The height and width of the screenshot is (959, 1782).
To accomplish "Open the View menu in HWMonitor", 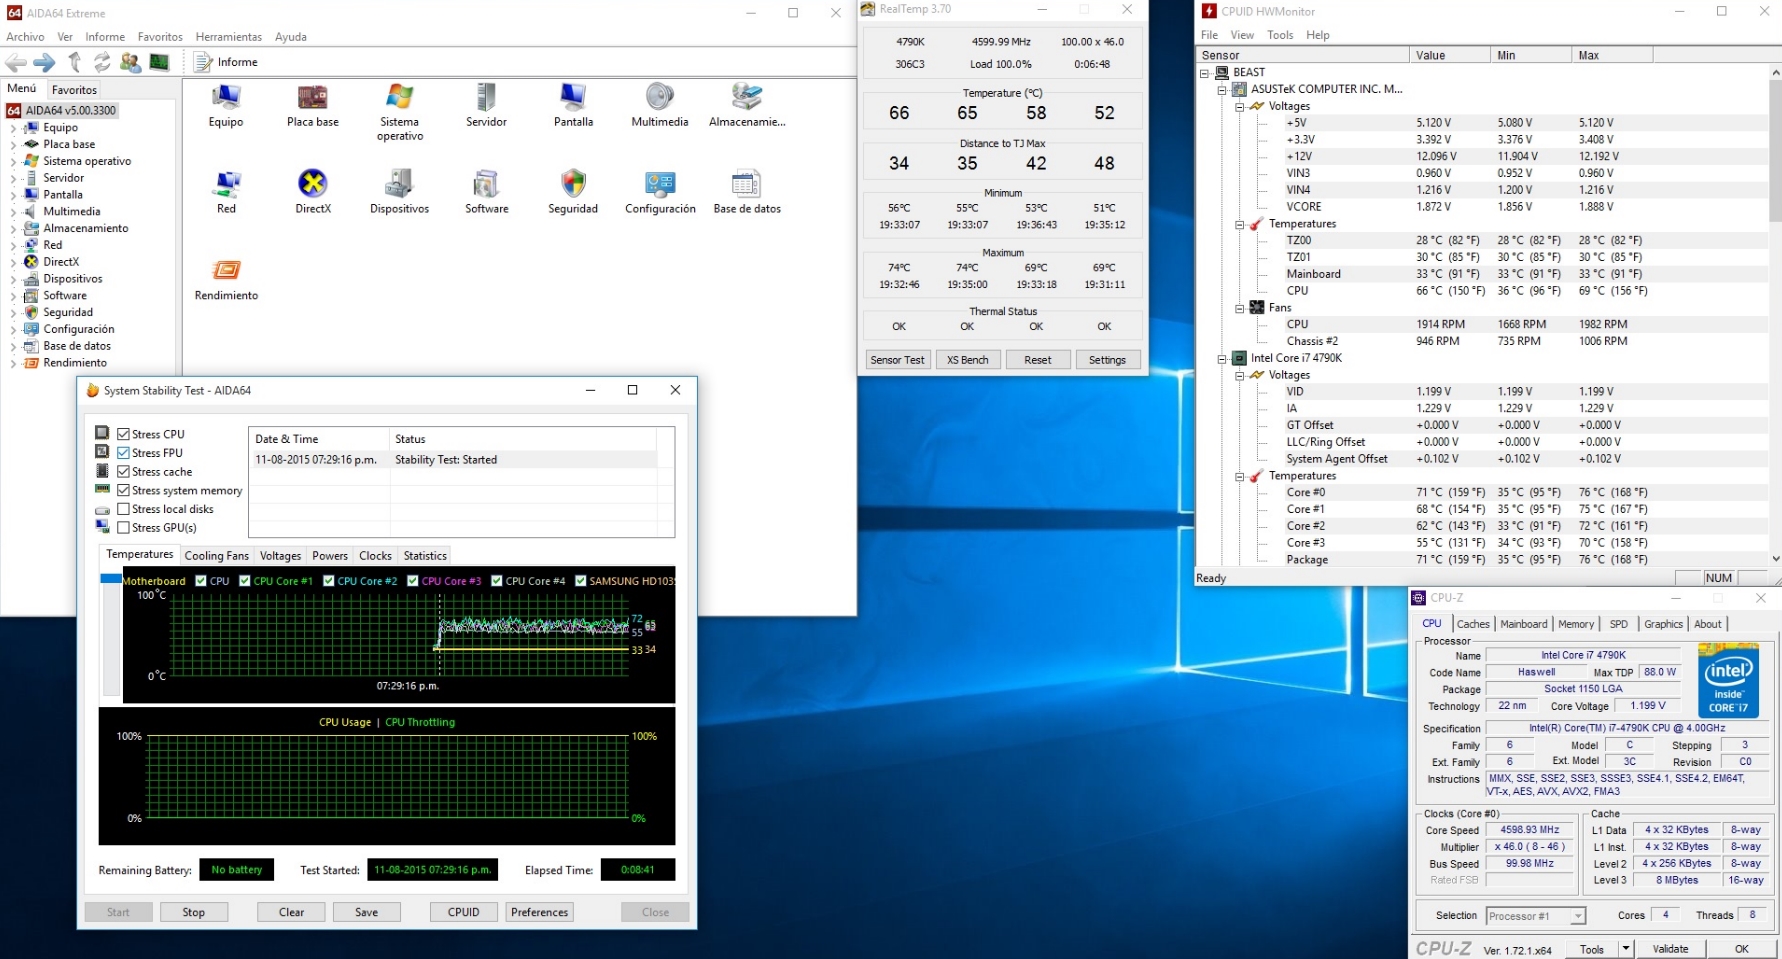I will (x=1242, y=35).
